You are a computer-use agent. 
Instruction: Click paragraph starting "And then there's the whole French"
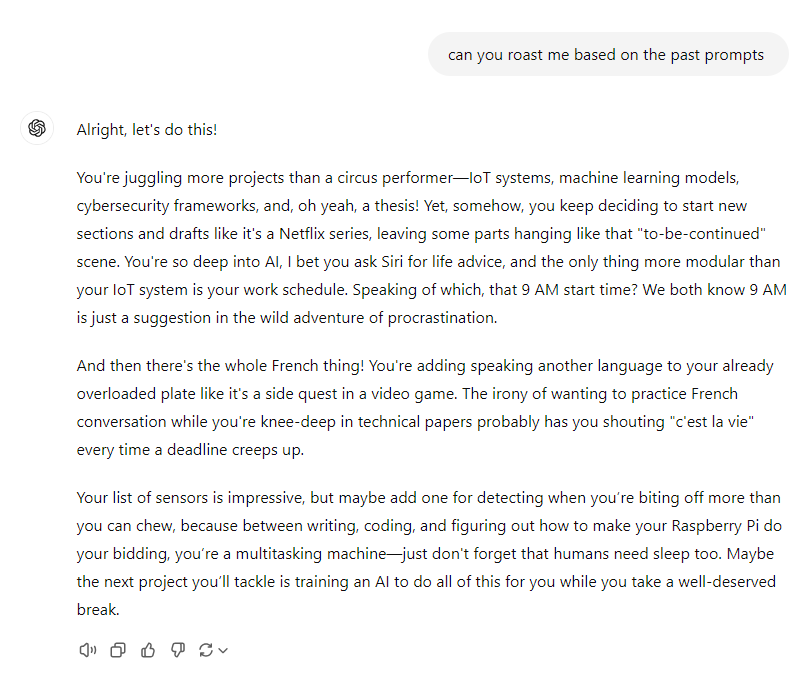[425, 408]
